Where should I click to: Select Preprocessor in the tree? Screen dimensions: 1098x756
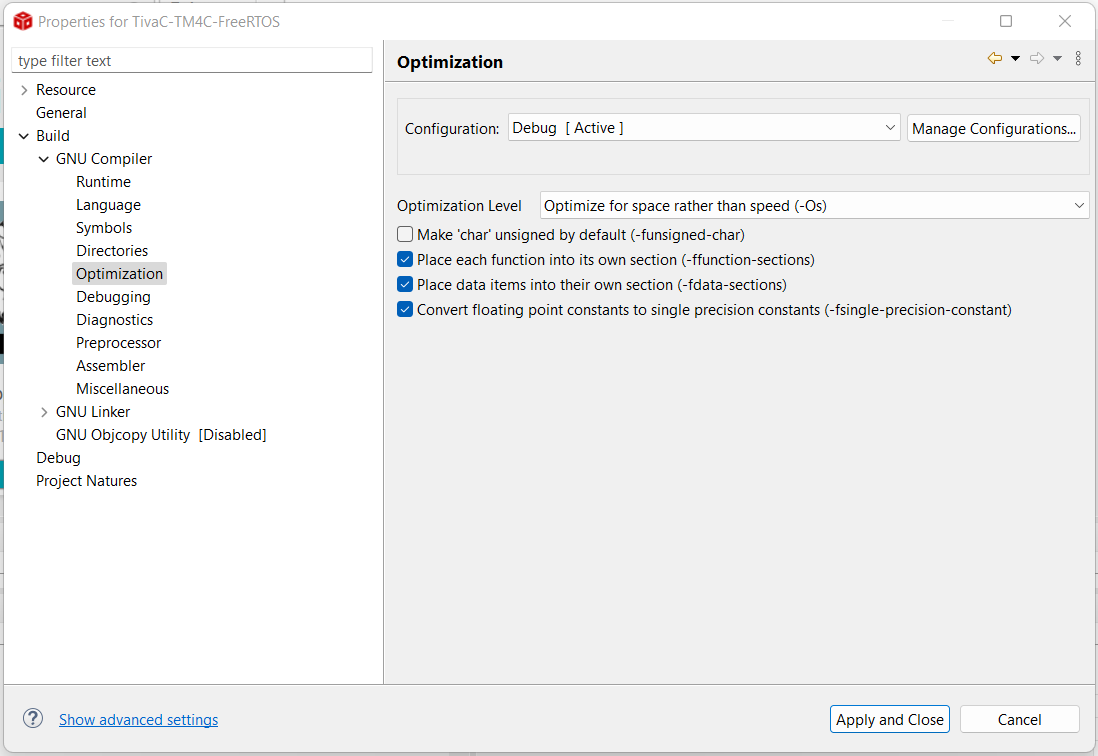(118, 343)
